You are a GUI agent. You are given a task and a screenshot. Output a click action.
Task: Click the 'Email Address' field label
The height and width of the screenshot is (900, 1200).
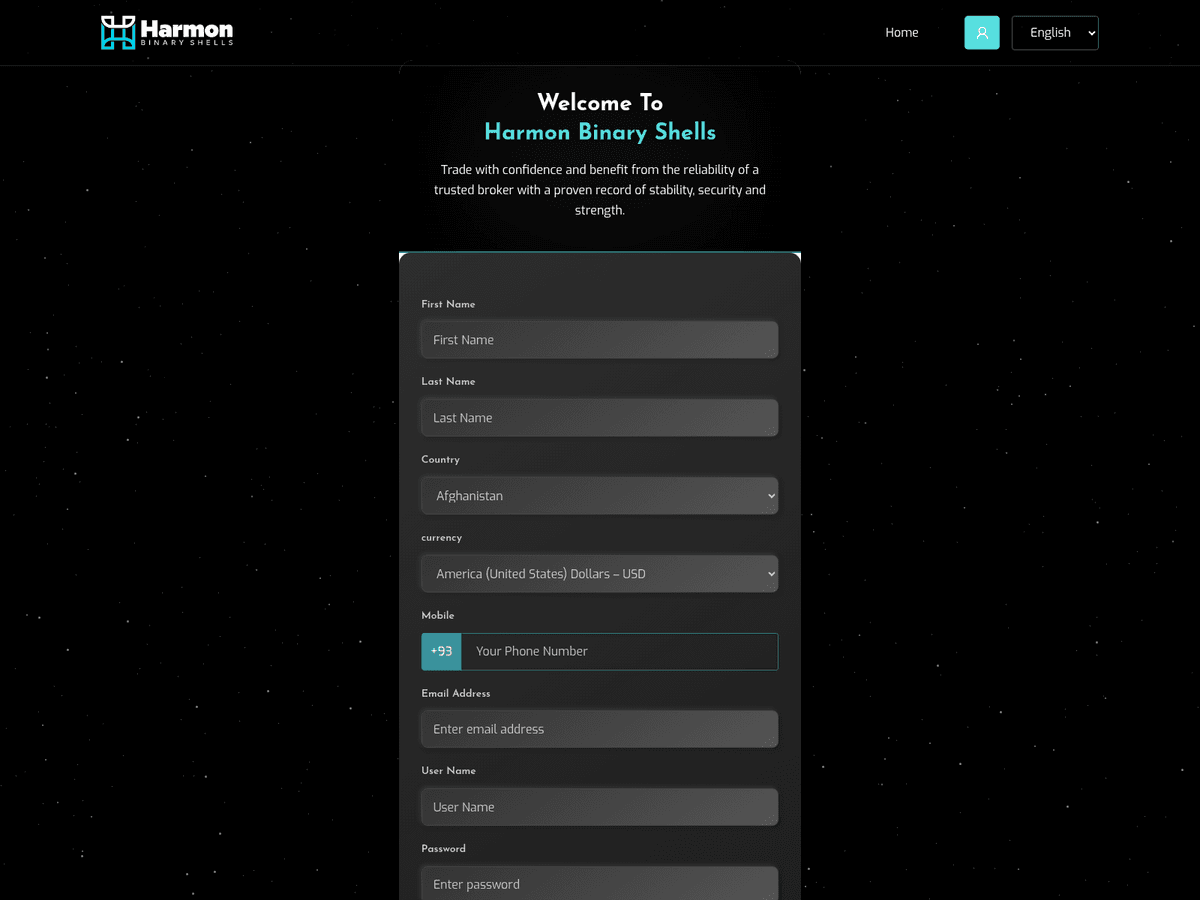[456, 693]
